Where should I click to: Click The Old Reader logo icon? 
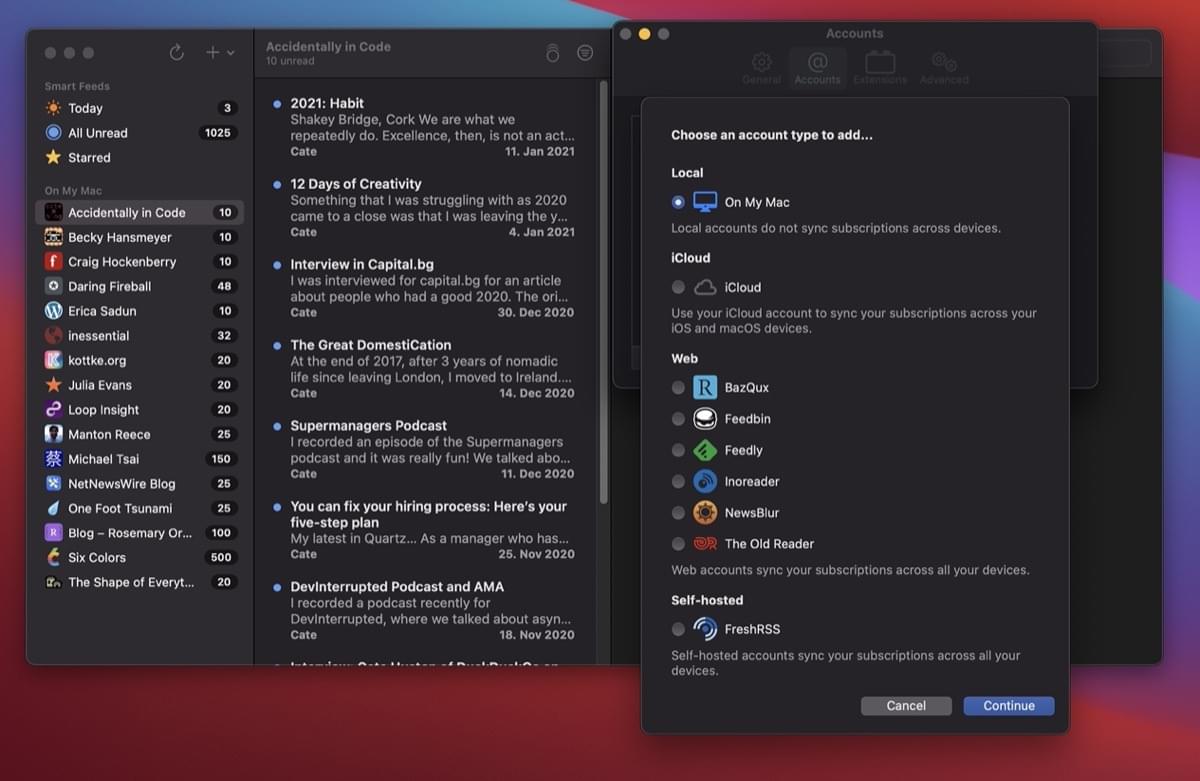(707, 544)
